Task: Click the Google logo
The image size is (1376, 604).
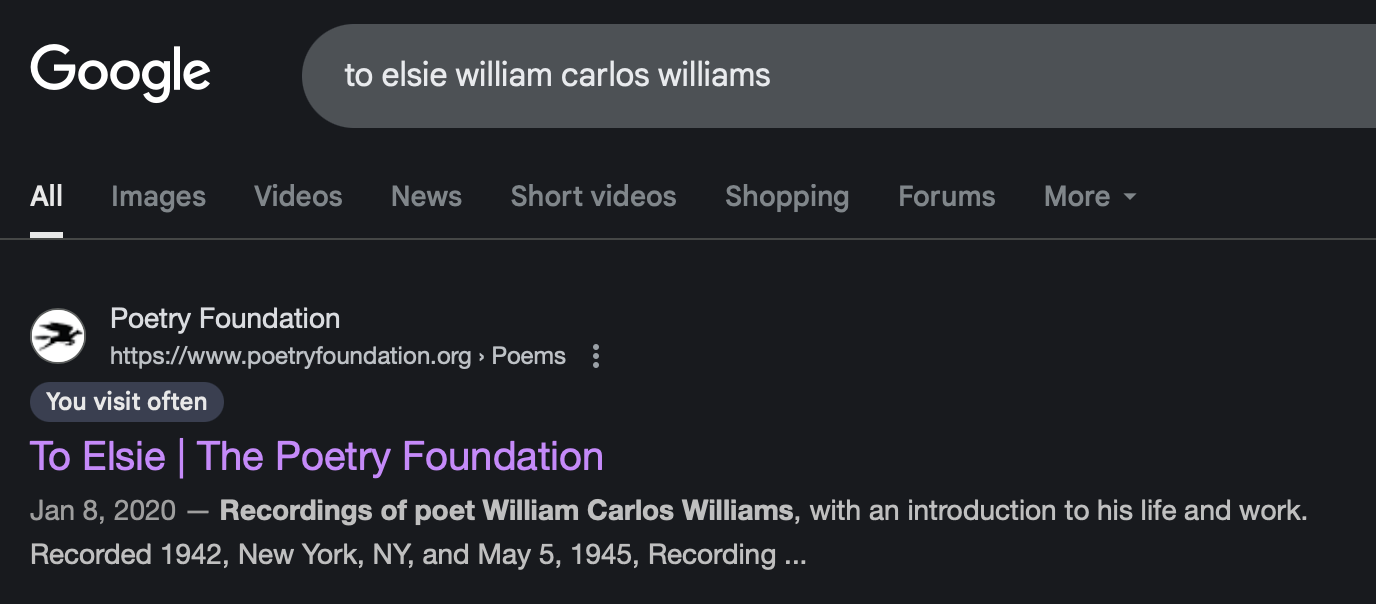Action: [120, 72]
